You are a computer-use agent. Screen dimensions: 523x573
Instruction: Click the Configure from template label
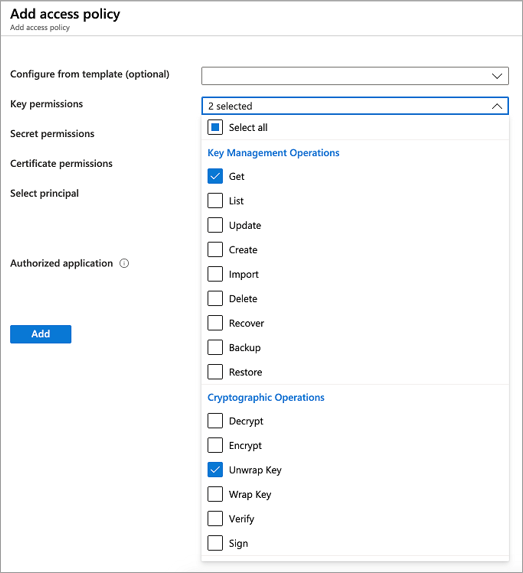click(x=90, y=74)
